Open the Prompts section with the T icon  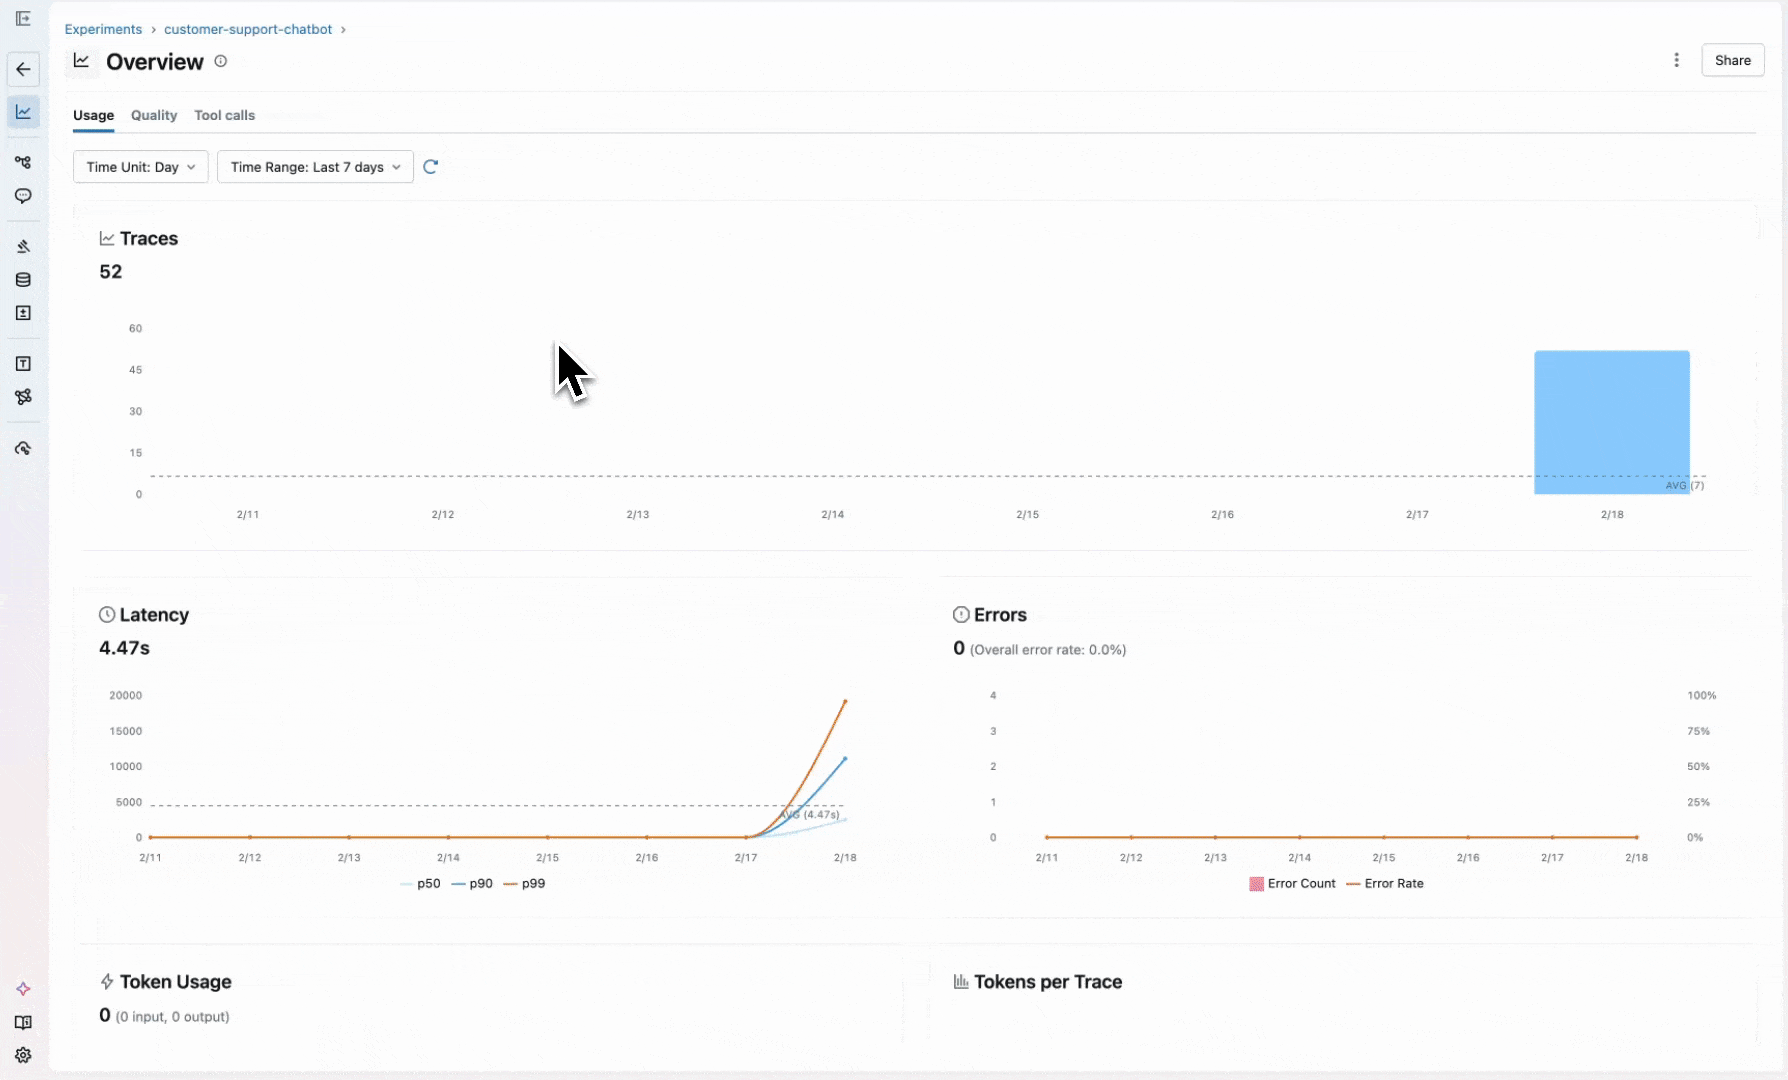(23, 363)
